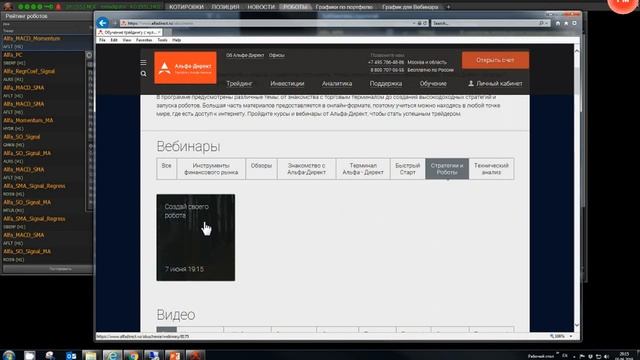Image resolution: width=640 pixels, height=360 pixels.
Task: Select the Технический анализ webinar filter
Action: pyautogui.click(x=491, y=169)
